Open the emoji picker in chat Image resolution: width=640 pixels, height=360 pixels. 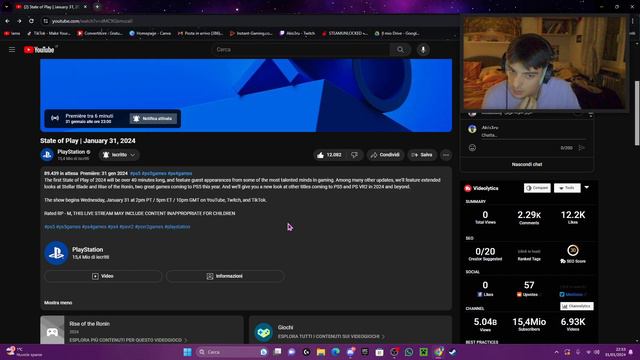click(472, 148)
